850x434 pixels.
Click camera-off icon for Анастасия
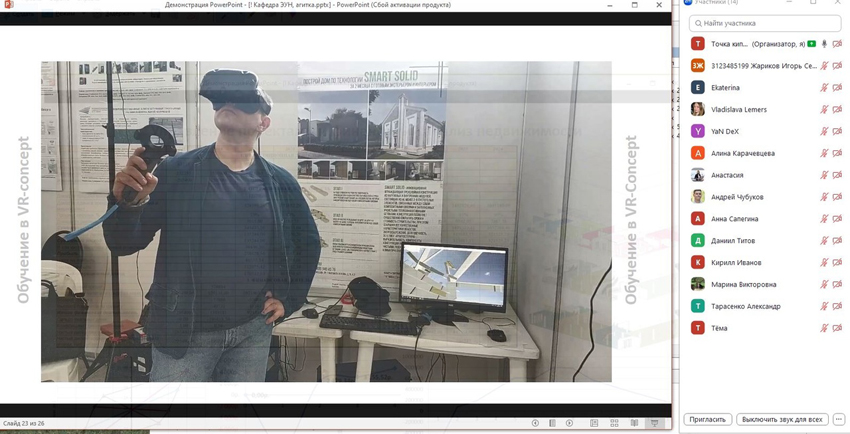pyautogui.click(x=838, y=175)
